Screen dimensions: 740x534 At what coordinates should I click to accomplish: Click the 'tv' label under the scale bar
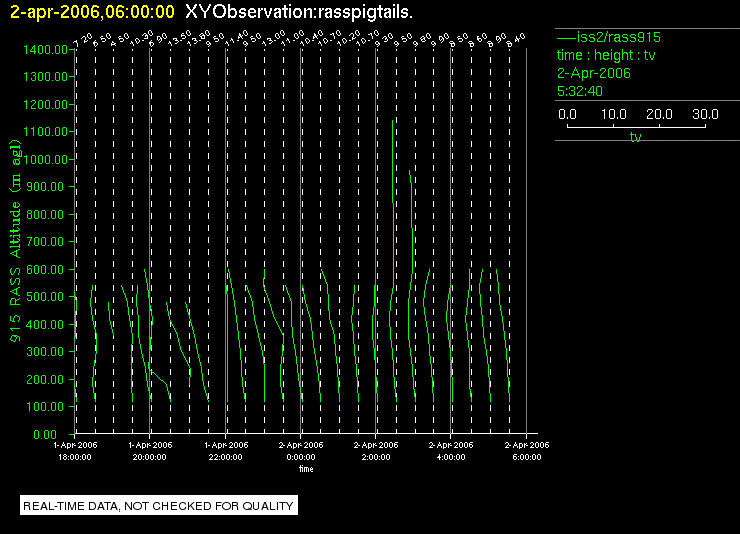click(635, 137)
